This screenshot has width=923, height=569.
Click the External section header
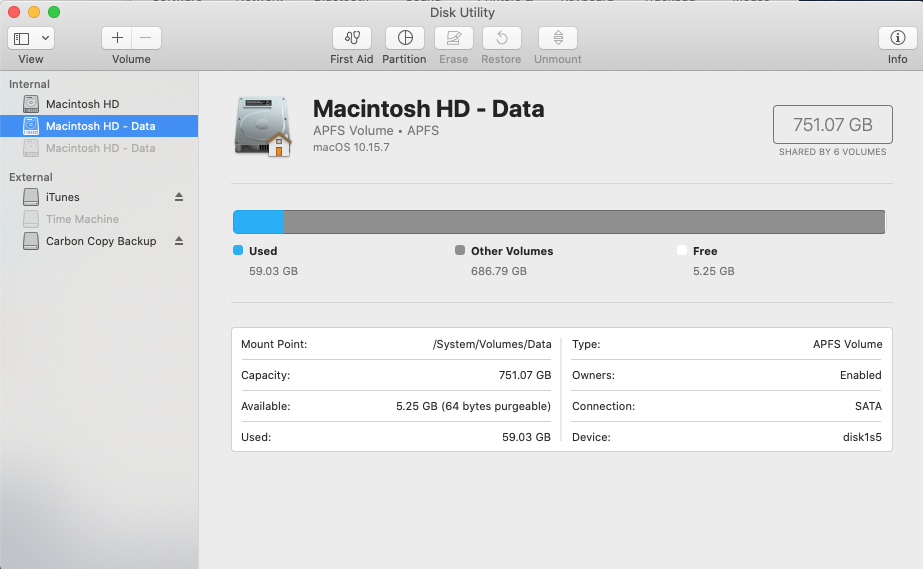coord(31,177)
